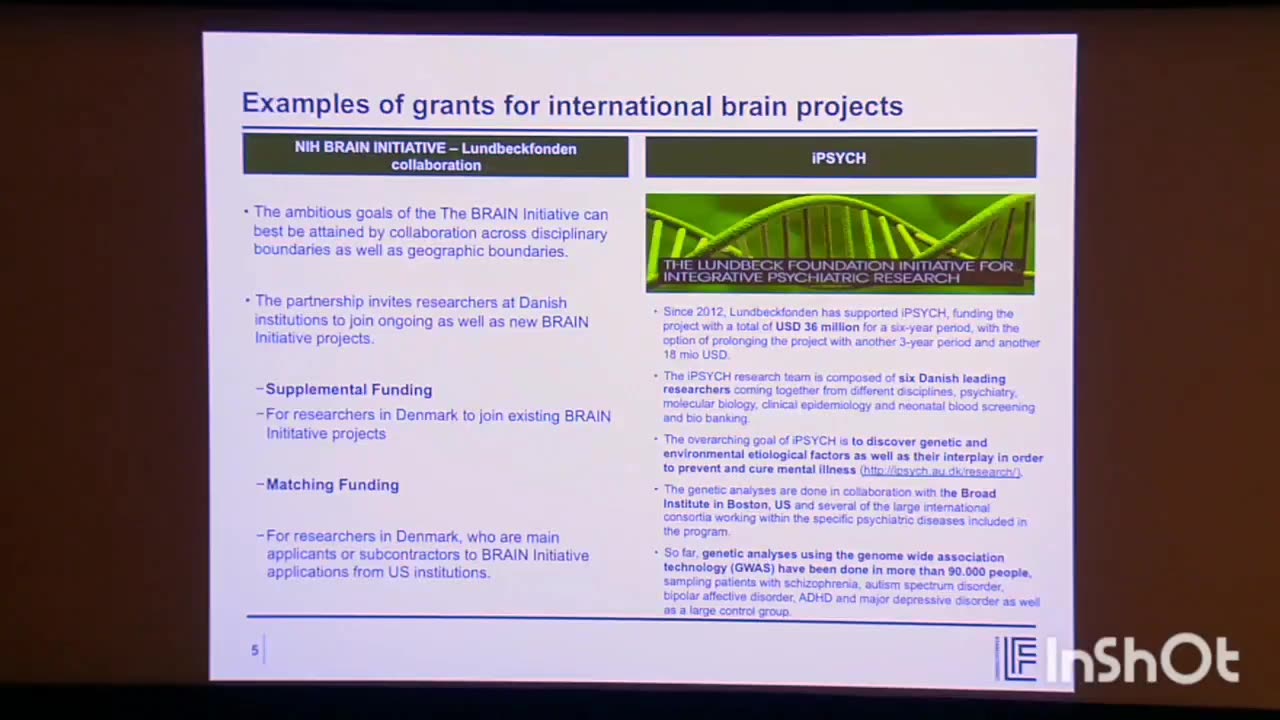Select the 'NIH BRAIN INITIATIVE – Lundbeckfonden collaboration' header
Viewport: 1280px width, 720px height.
(x=435, y=157)
